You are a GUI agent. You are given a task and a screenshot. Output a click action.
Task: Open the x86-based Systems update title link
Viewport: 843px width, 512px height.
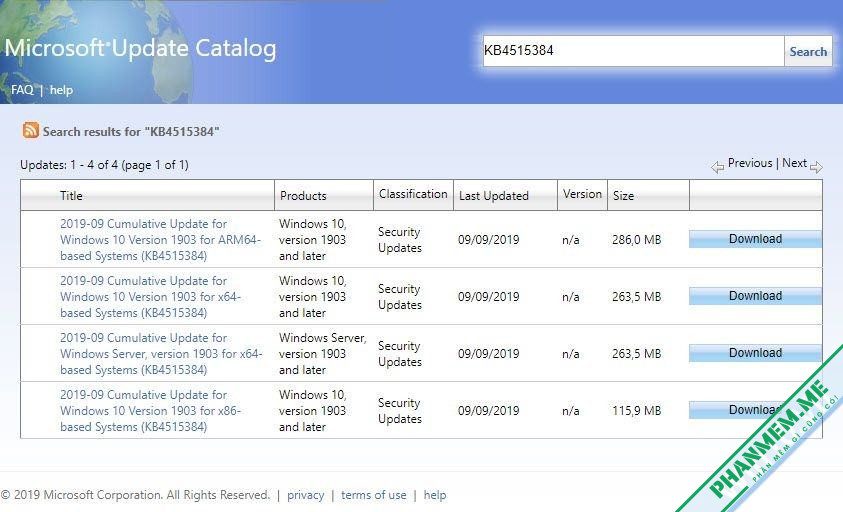(x=151, y=411)
